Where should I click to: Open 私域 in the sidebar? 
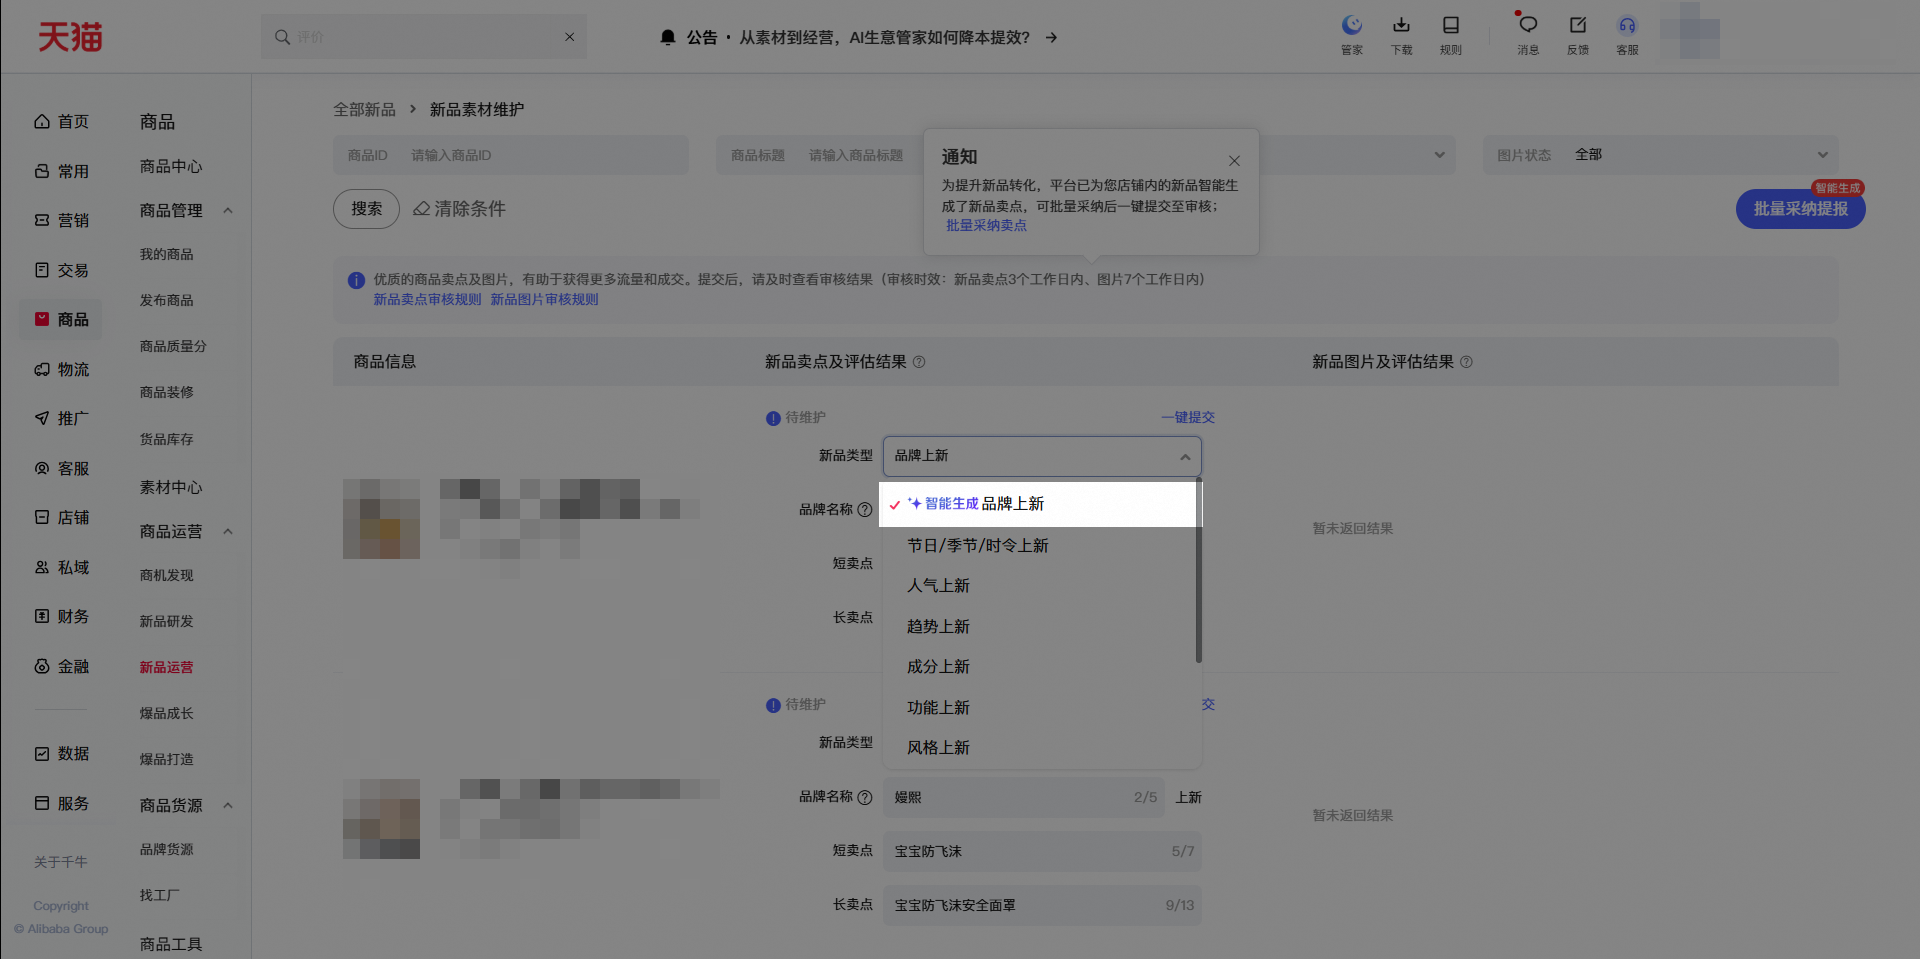[62, 567]
